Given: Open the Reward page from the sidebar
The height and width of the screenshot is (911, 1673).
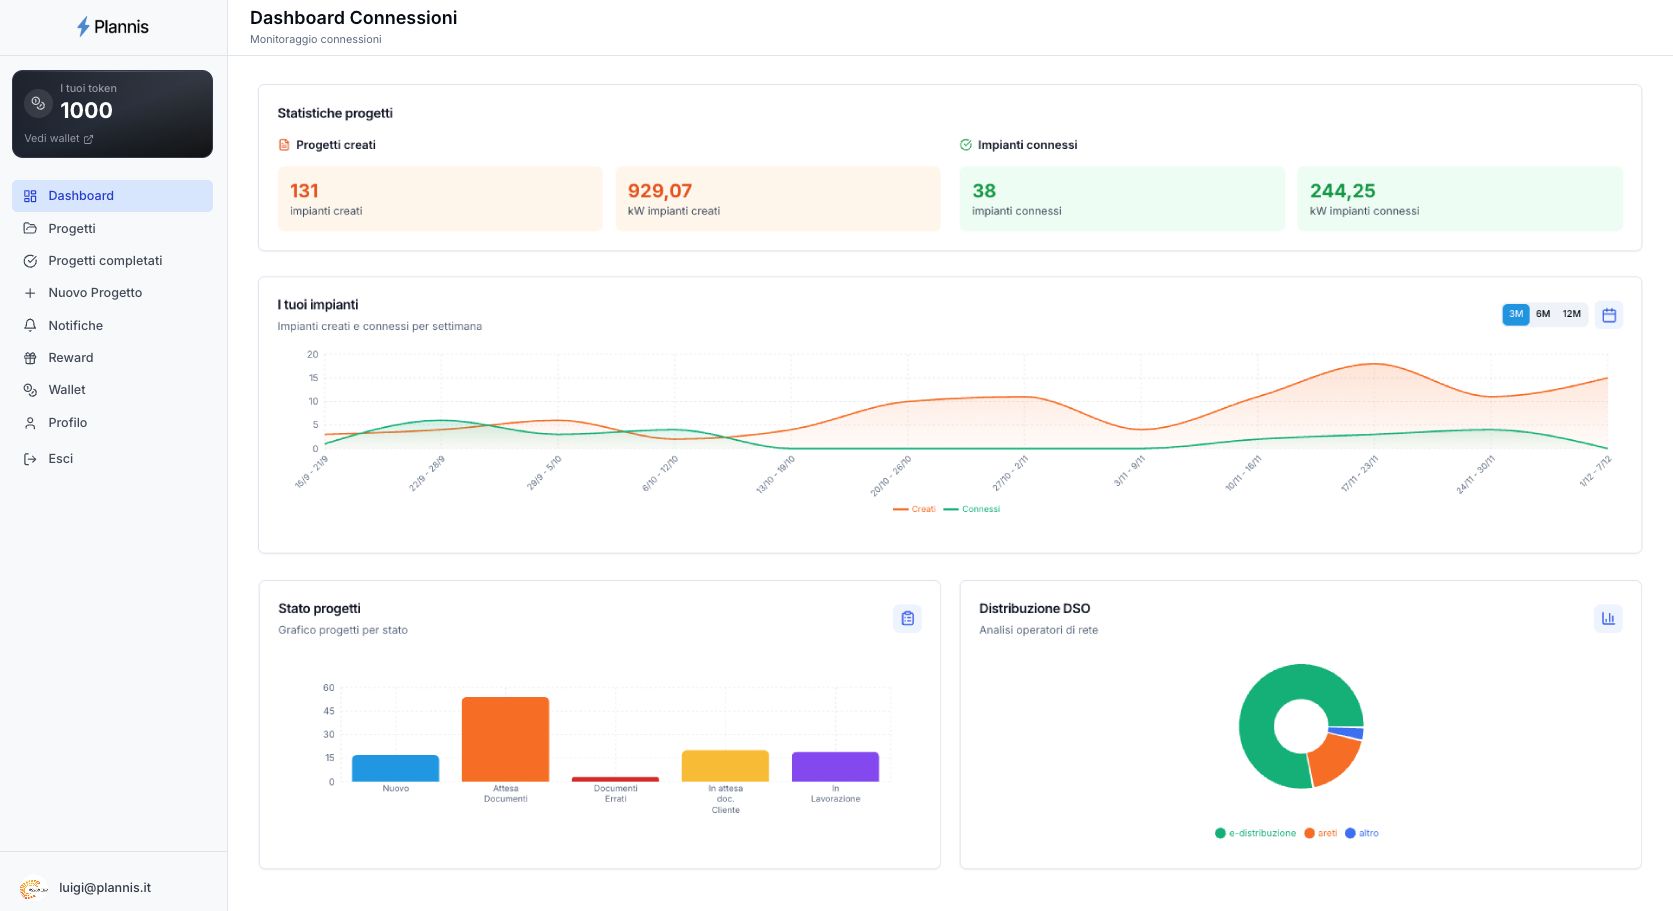Looking at the screenshot, I should (x=70, y=358).
